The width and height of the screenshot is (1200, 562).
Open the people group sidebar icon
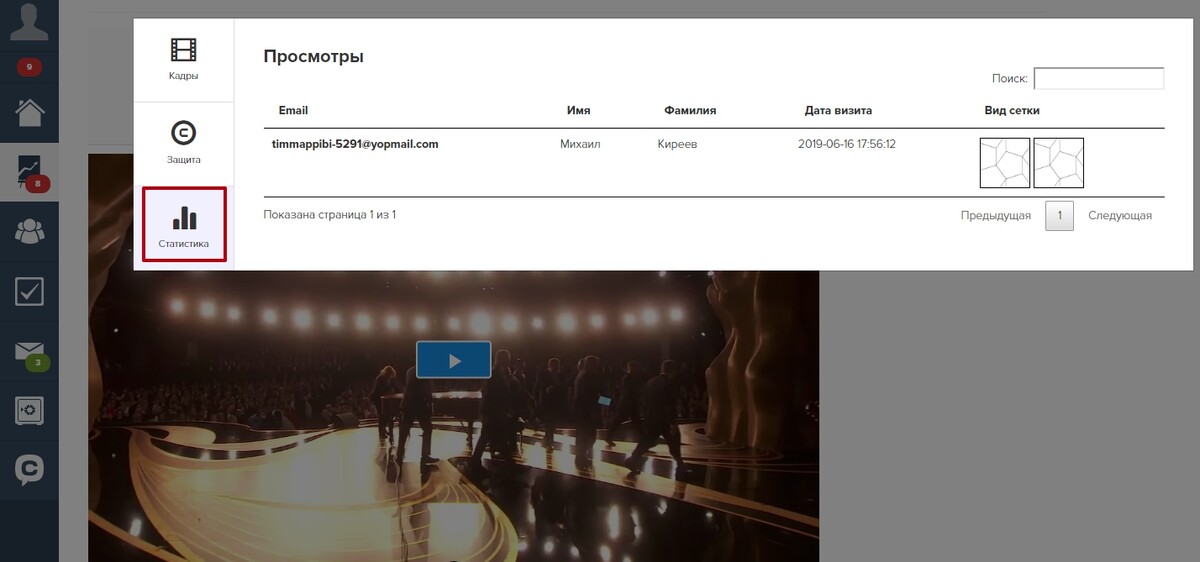[29, 232]
